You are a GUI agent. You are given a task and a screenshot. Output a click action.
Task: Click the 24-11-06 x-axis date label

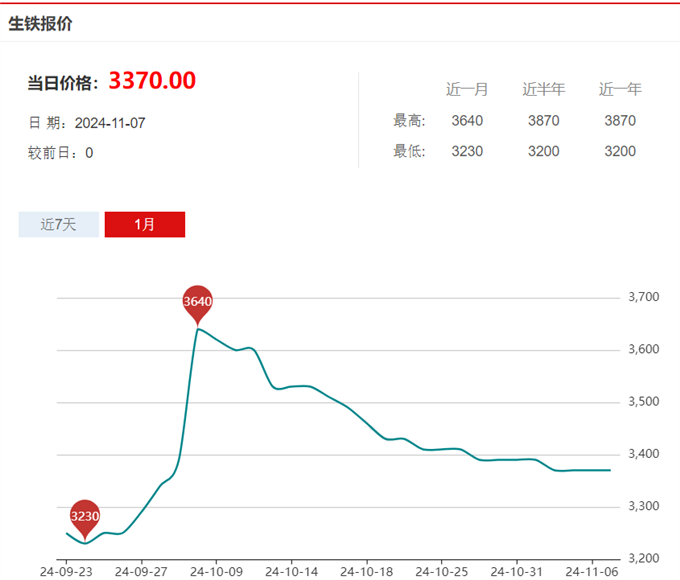point(591,571)
